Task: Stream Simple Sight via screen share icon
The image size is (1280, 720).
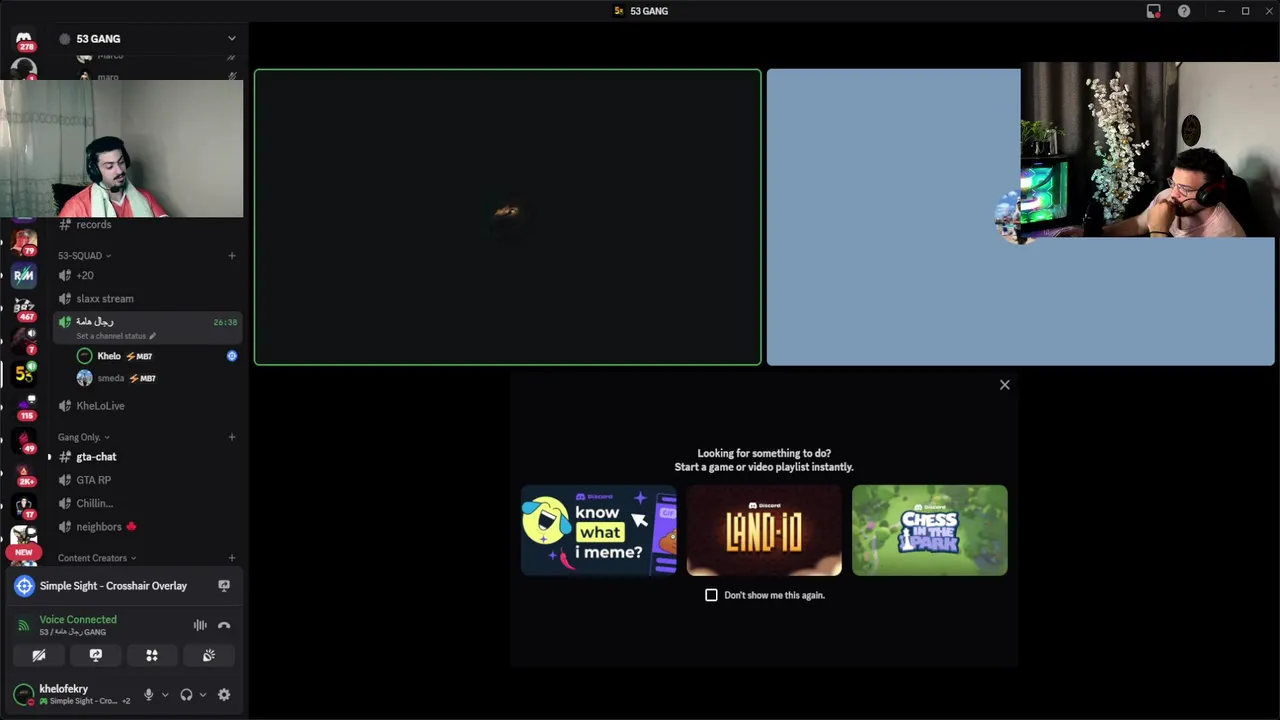Action: click(224, 586)
